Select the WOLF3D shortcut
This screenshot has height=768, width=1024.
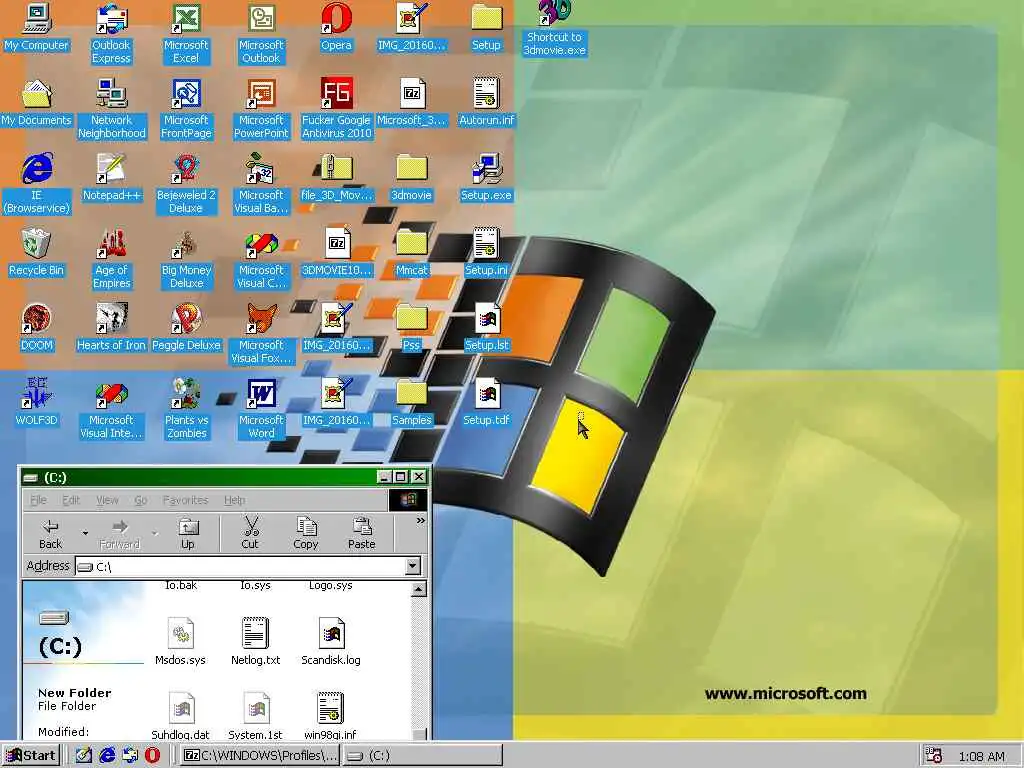37,402
